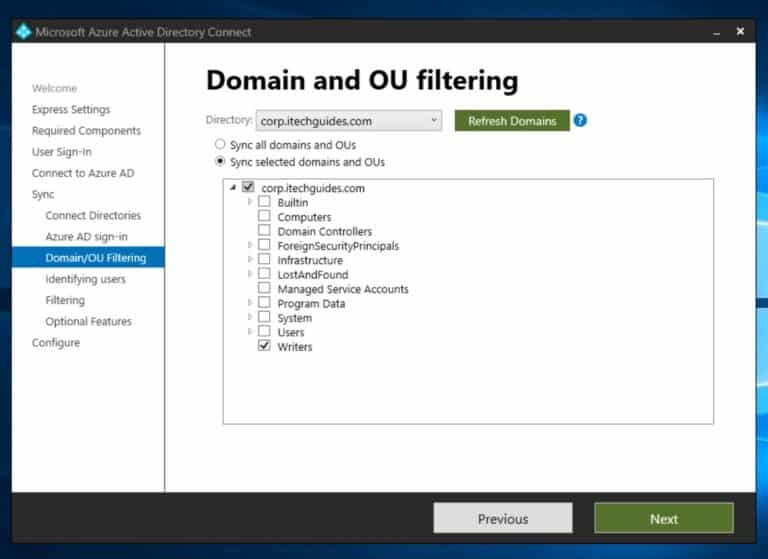This screenshot has height=559, width=768.
Task: Open Express Settings in the sidebar
Action: (71, 109)
